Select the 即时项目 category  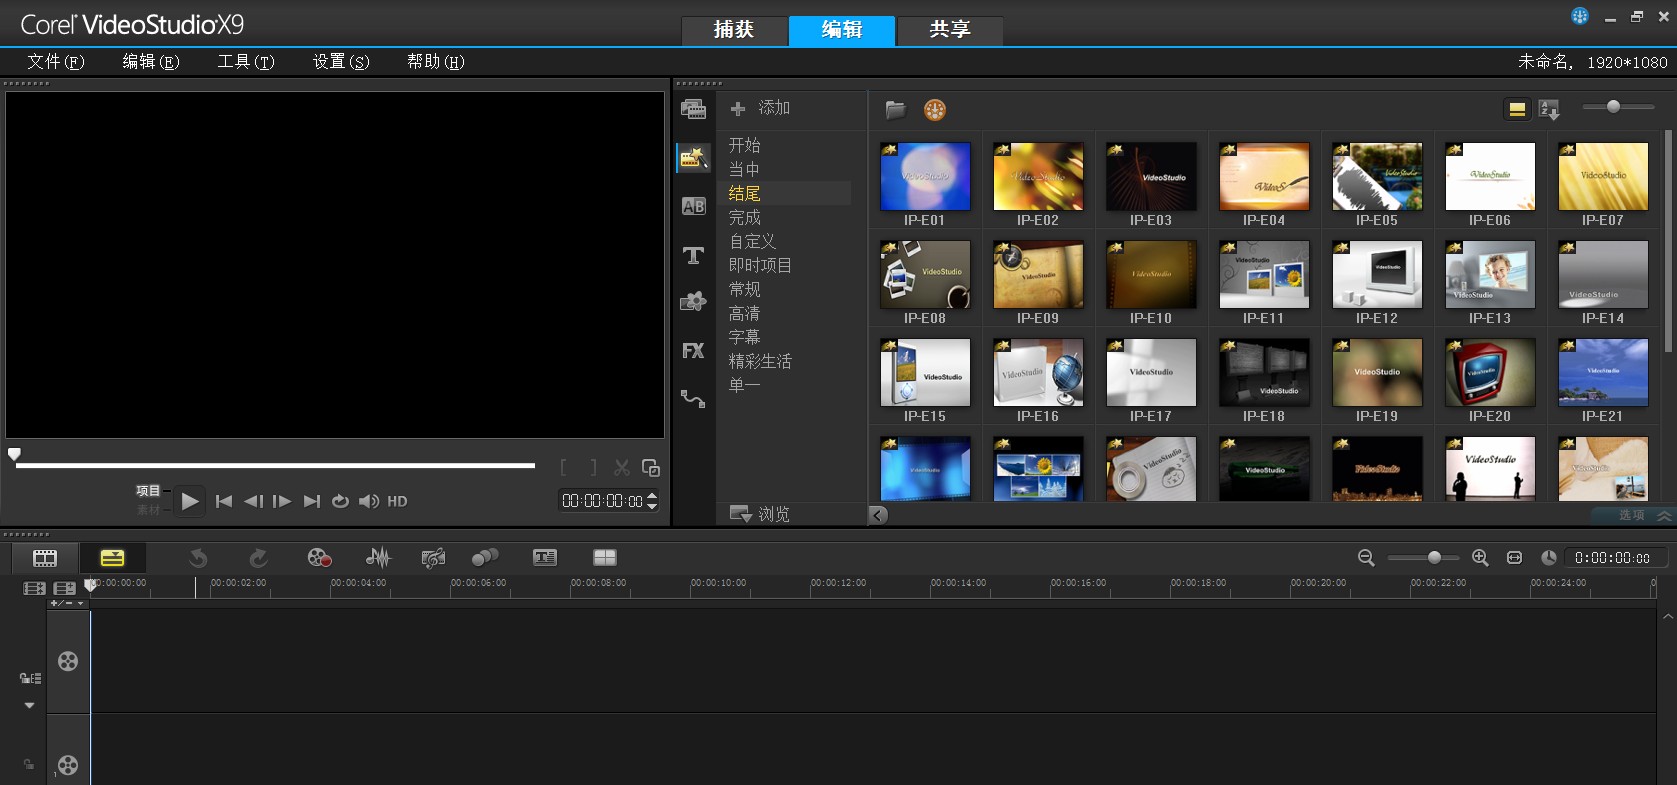(760, 265)
